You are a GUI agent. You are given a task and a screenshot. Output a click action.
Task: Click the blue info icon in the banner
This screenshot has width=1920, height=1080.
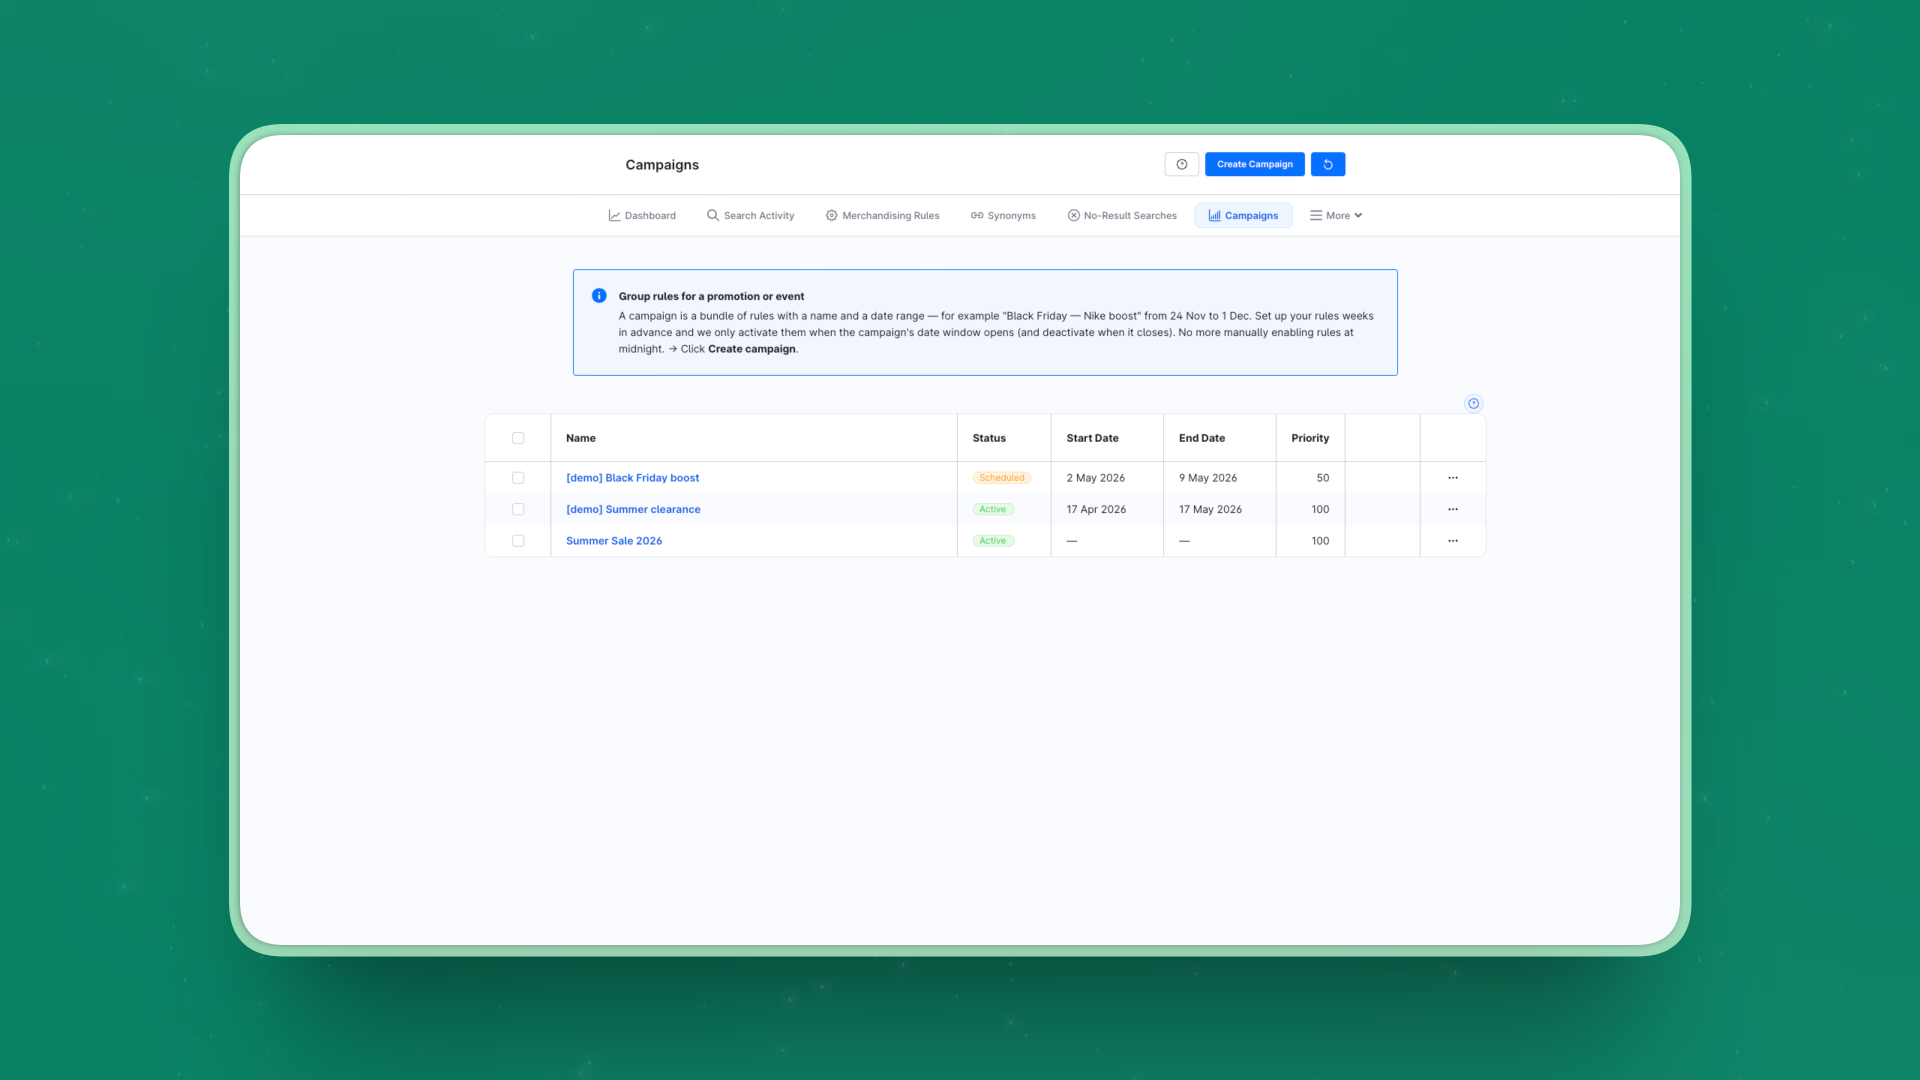(599, 296)
